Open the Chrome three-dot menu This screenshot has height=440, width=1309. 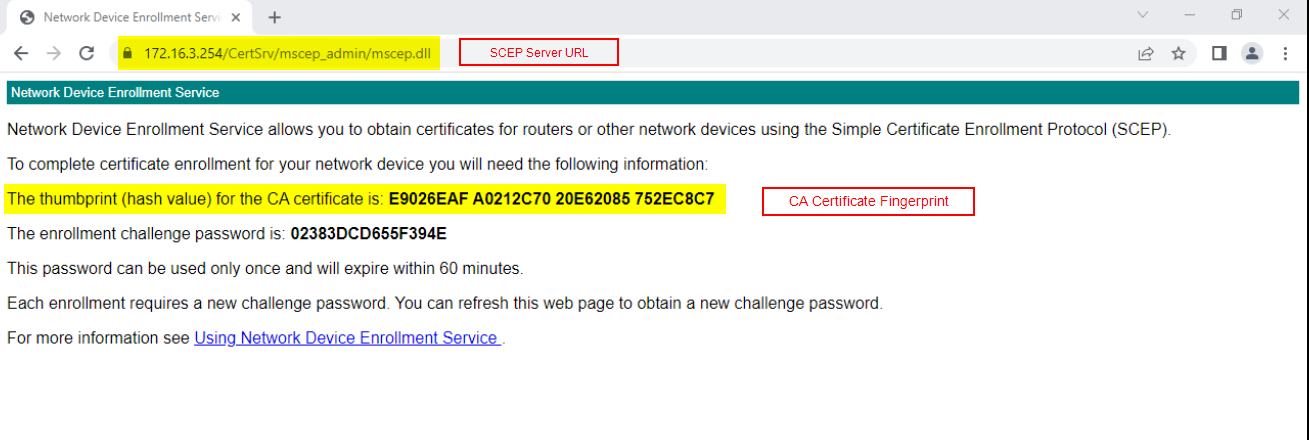1285,54
